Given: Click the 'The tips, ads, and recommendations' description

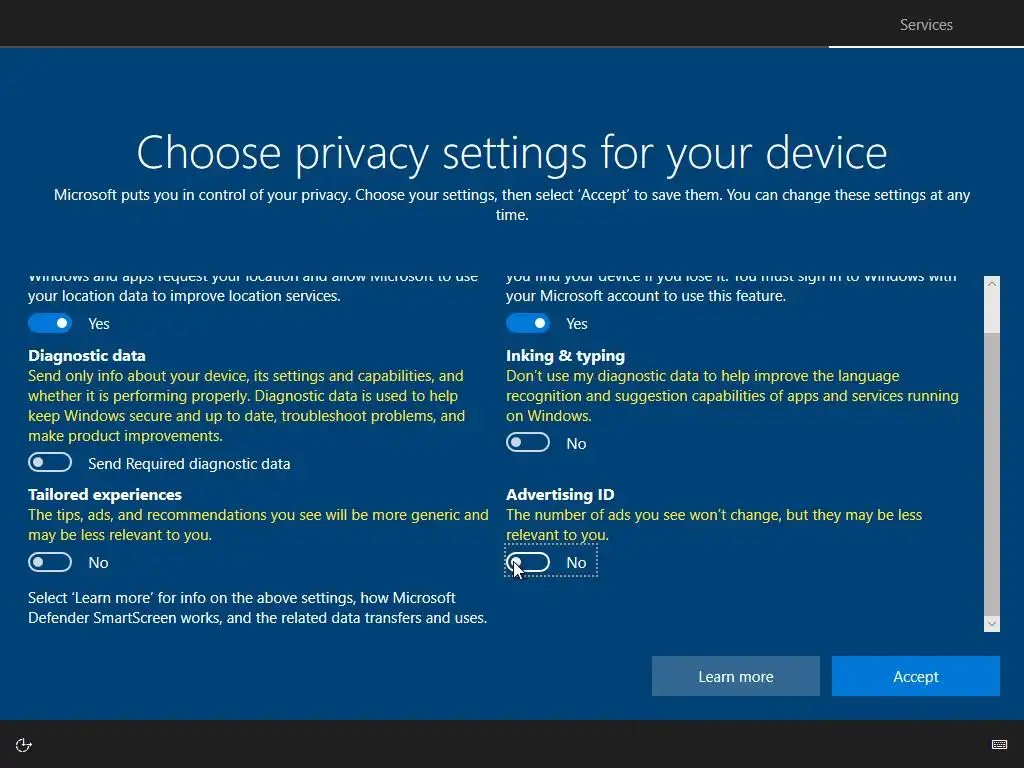Looking at the screenshot, I should (258, 524).
